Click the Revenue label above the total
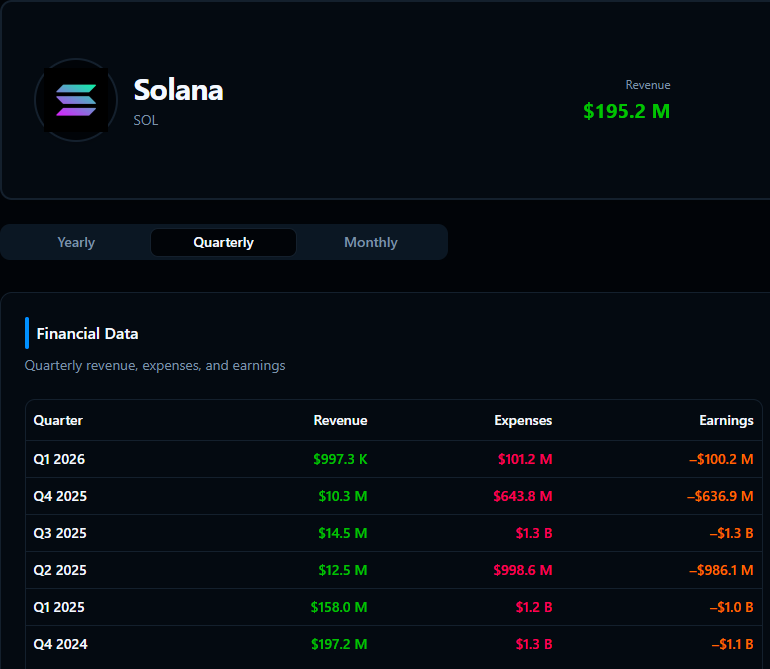Screen dimensions: 770x669 648,85
